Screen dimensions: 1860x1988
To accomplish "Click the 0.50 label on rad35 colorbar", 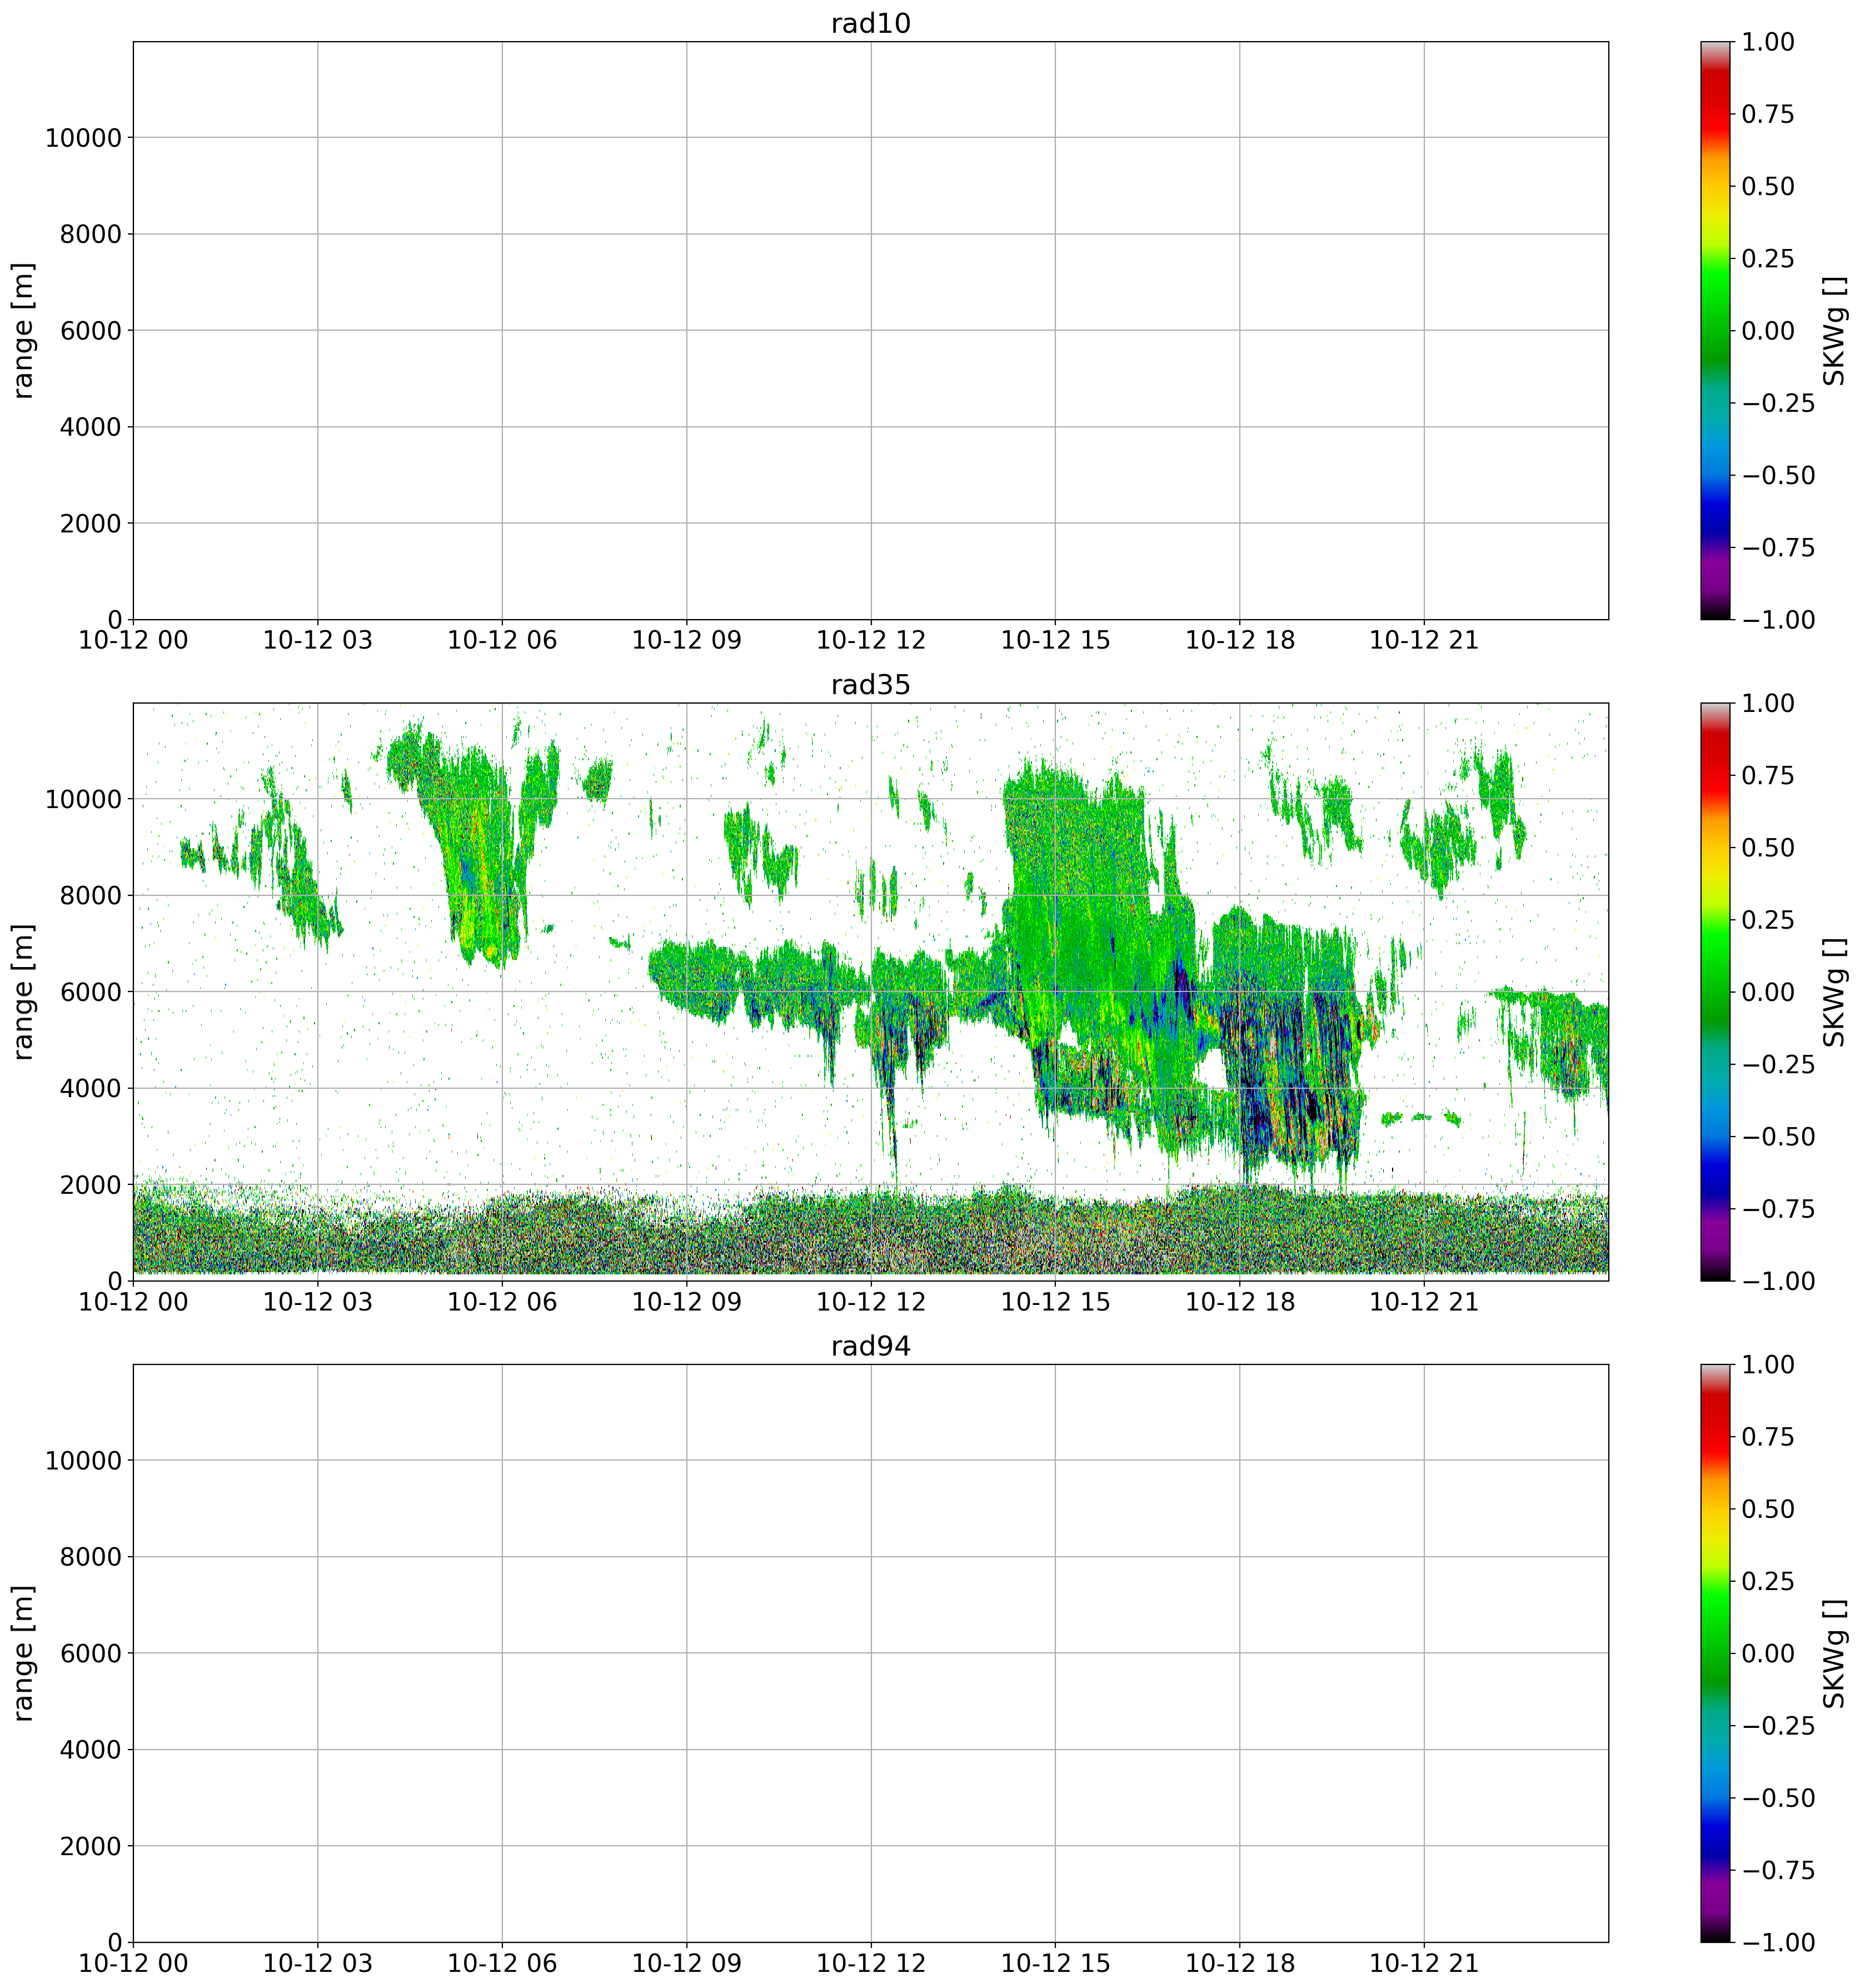I will pyautogui.click(x=1768, y=848).
